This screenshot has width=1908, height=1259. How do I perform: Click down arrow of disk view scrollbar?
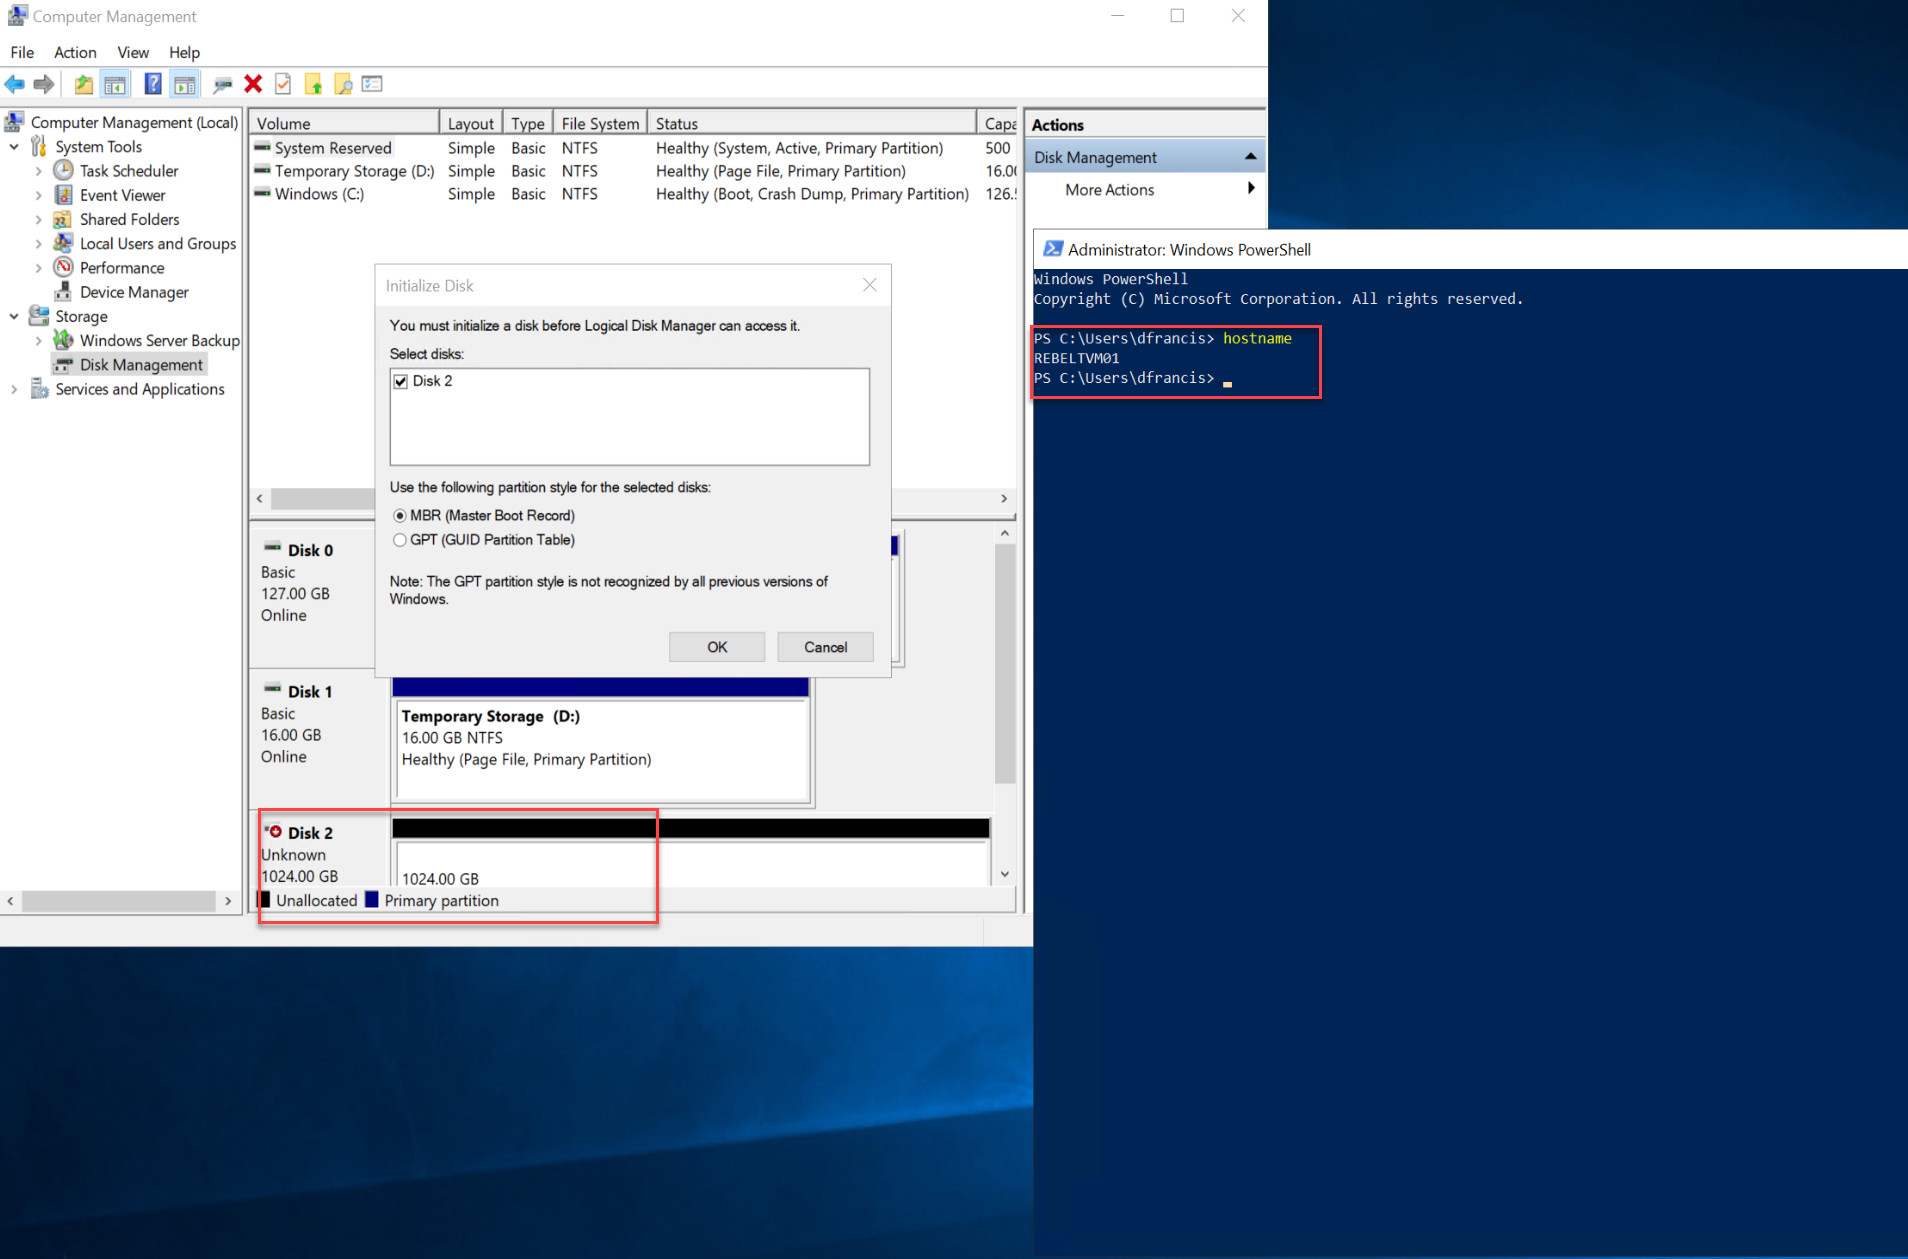pyautogui.click(x=1005, y=874)
